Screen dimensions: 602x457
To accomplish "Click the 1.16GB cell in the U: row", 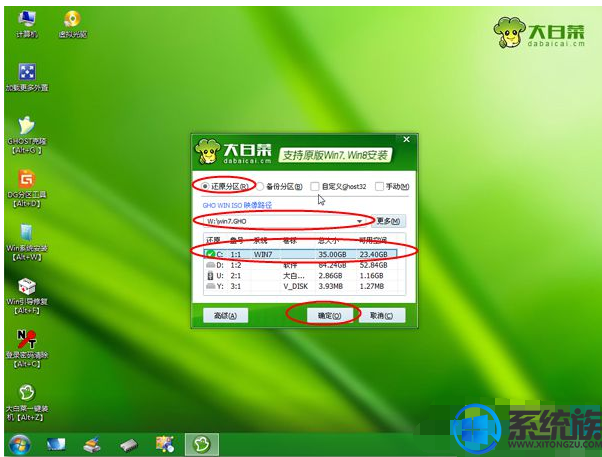I will click(x=371, y=276).
